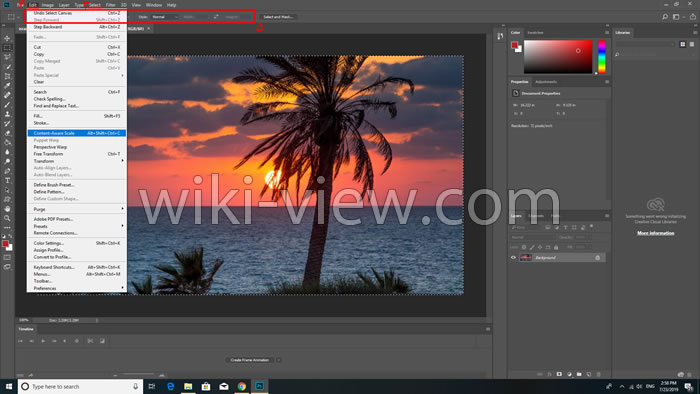Open the History panel icon
The width and height of the screenshot is (700, 394).
pyautogui.click(x=500, y=36)
